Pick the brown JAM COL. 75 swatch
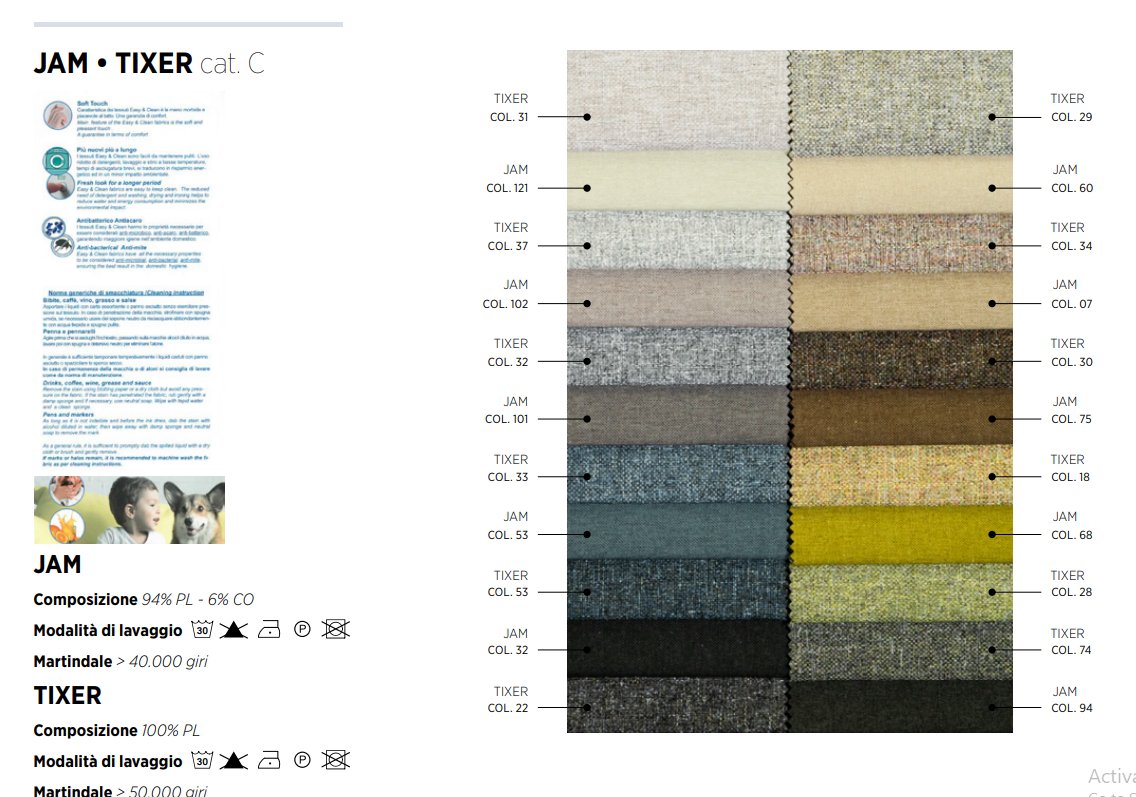 point(901,417)
